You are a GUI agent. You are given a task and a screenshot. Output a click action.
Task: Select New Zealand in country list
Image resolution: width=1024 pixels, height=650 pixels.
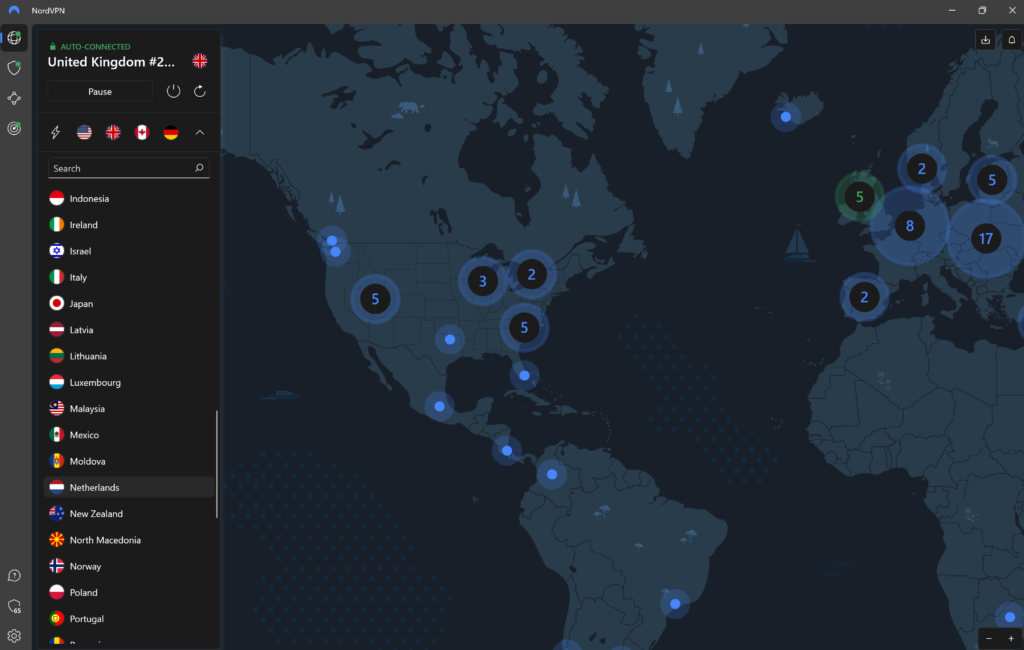point(129,513)
